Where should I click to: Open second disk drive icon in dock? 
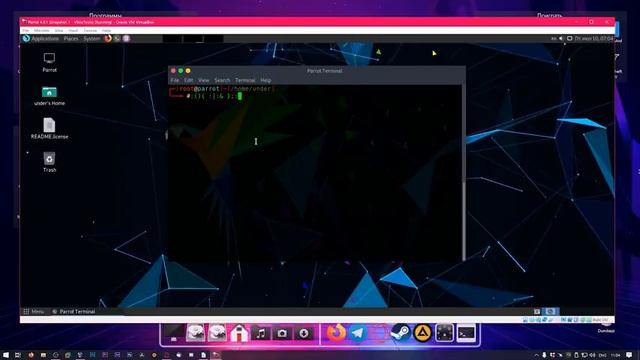[217, 333]
